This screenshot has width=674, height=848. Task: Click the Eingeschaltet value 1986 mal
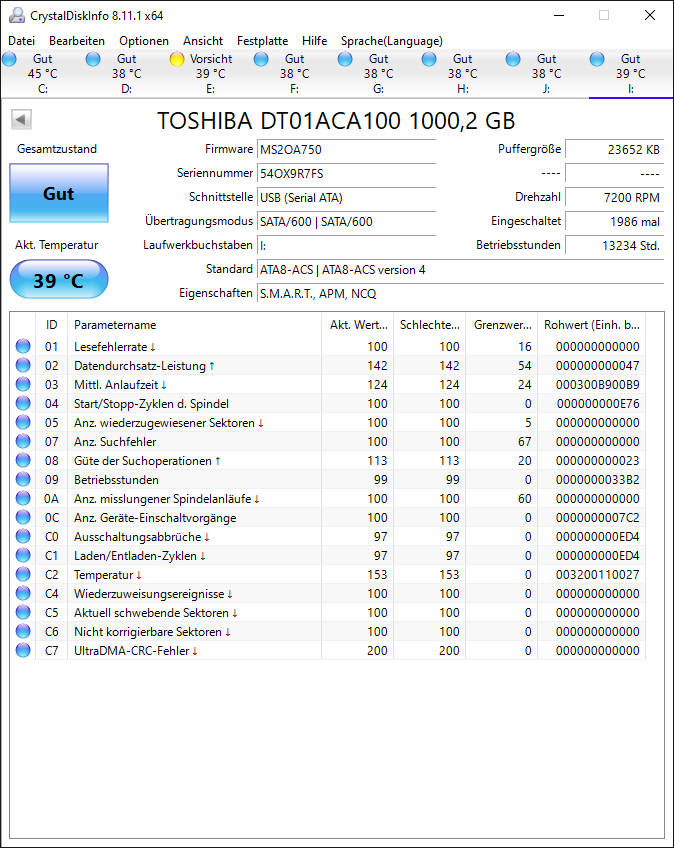(x=614, y=222)
